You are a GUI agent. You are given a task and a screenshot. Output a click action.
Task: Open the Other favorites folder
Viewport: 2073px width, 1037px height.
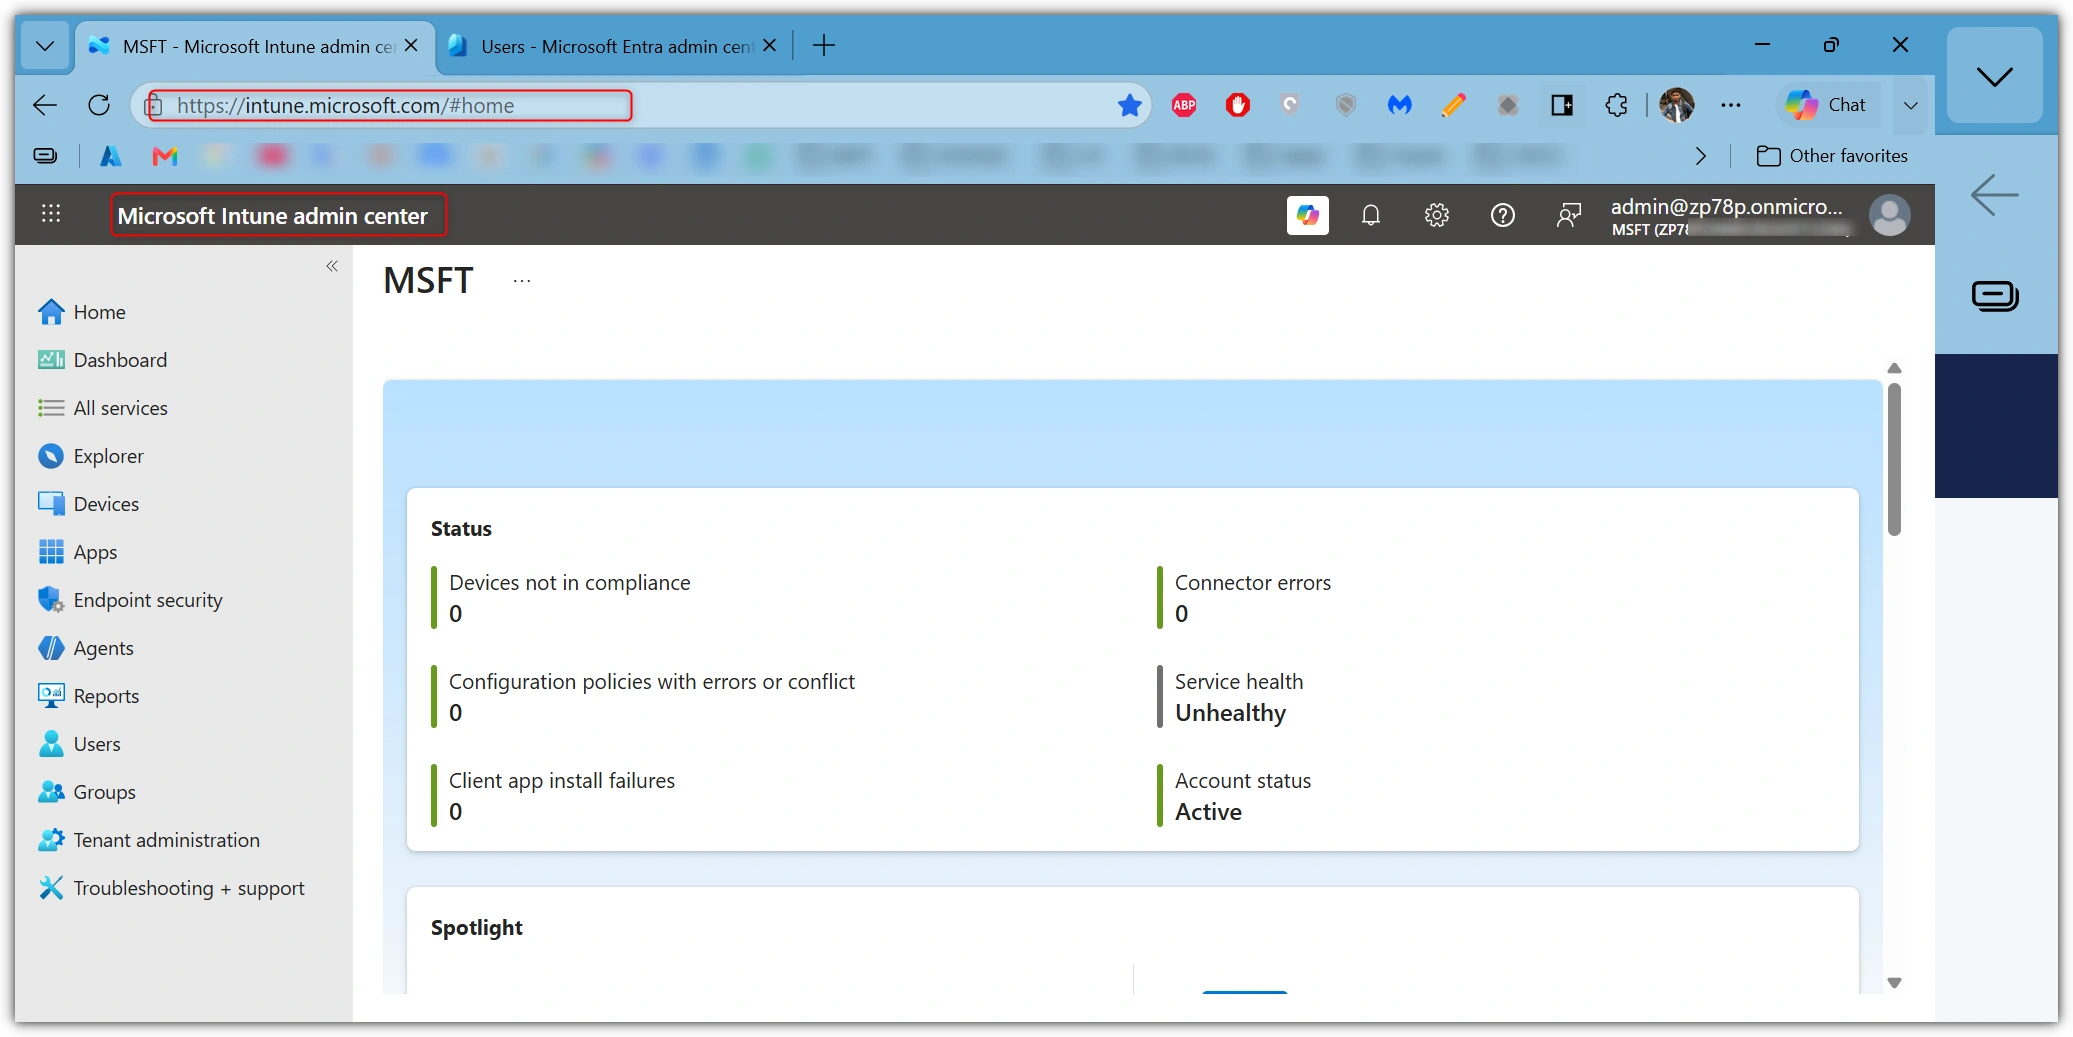(1832, 156)
